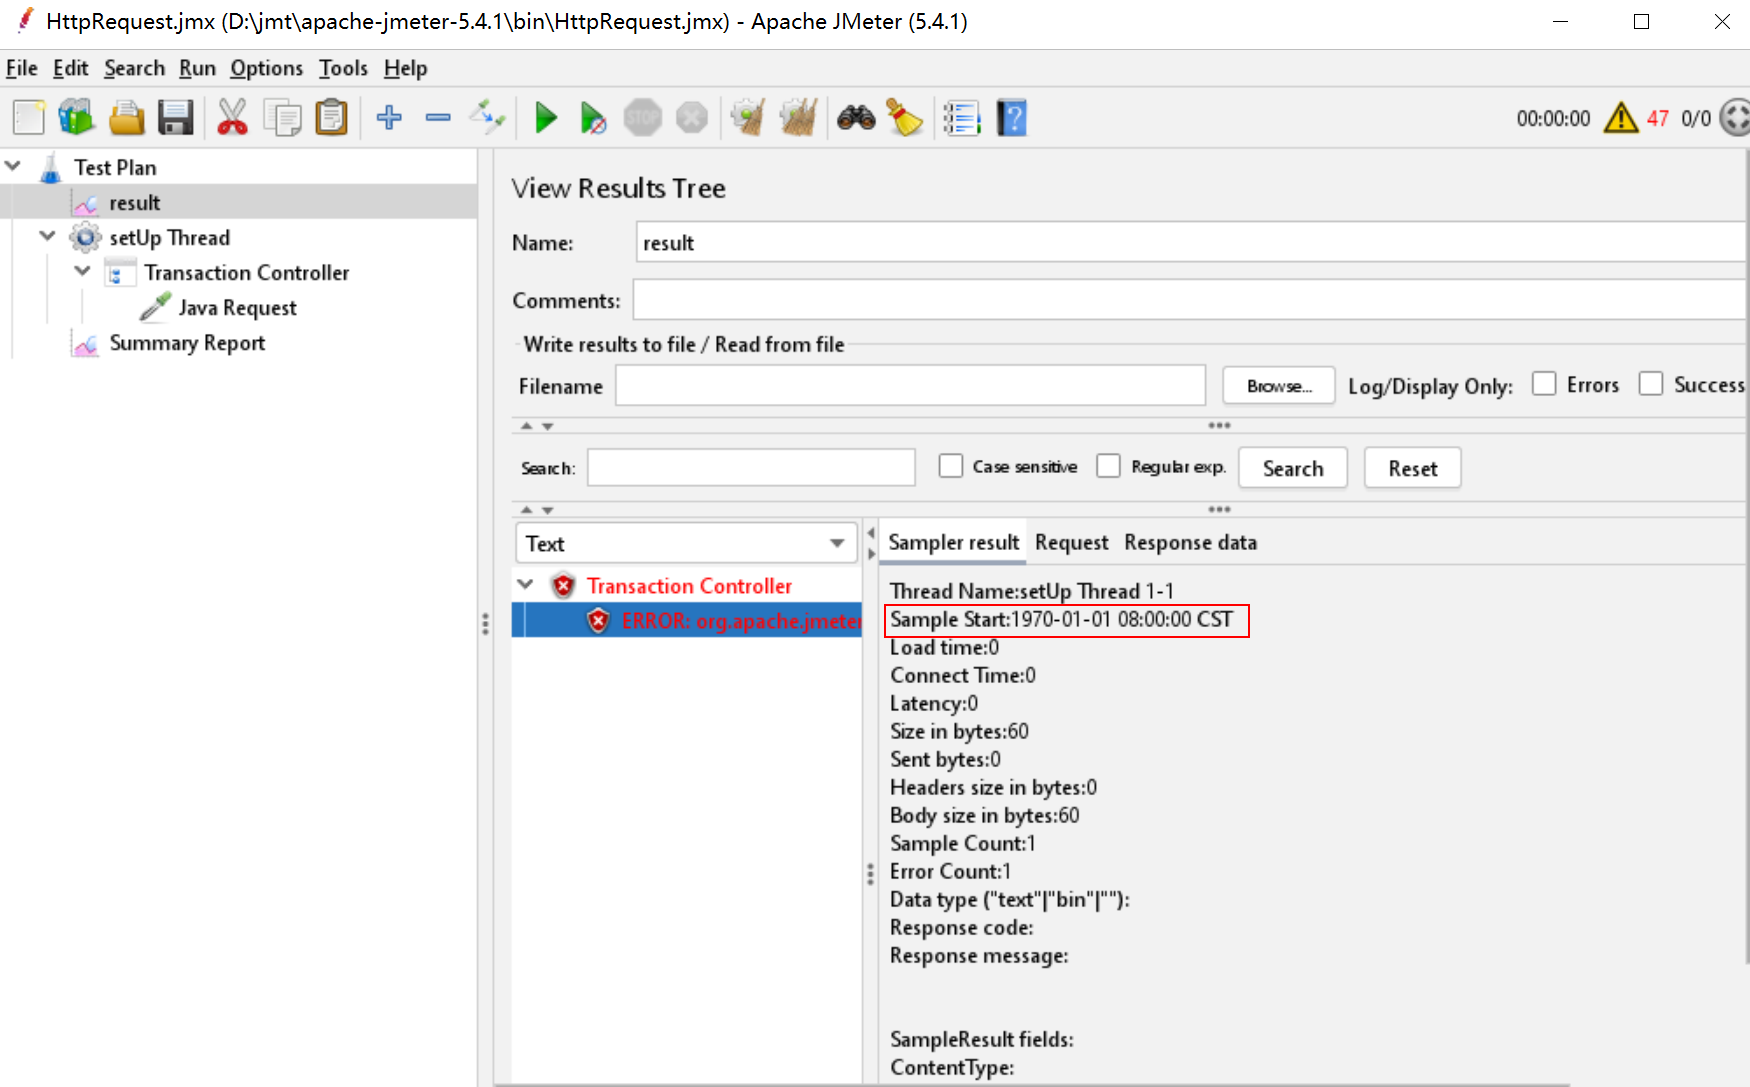Viewport: 1750px width, 1087px height.
Task: Click the Sample Start timestamp line
Action: (x=1061, y=619)
